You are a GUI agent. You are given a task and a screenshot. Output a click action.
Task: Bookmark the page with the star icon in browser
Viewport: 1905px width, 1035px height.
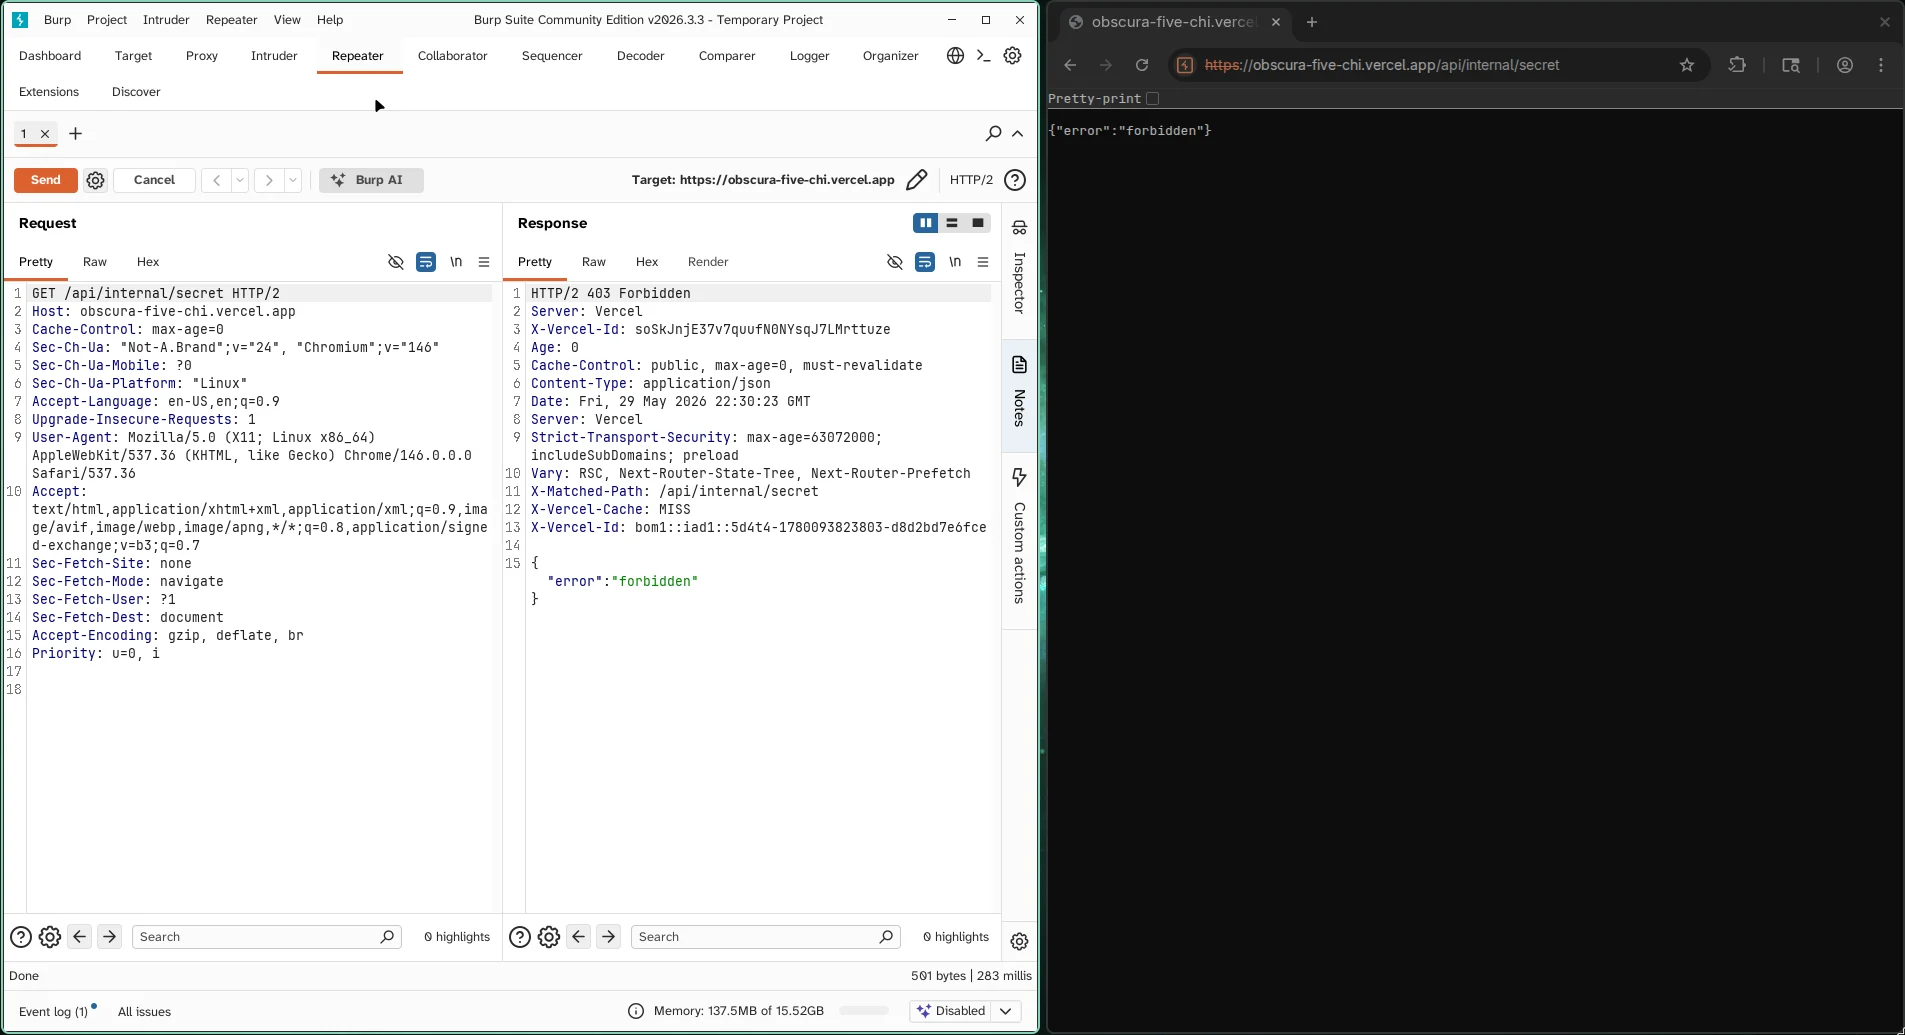1687,65
